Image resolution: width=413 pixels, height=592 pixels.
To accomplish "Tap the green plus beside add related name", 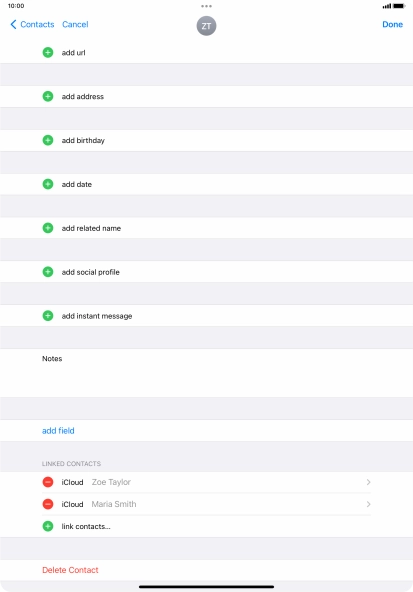I will 48,228.
